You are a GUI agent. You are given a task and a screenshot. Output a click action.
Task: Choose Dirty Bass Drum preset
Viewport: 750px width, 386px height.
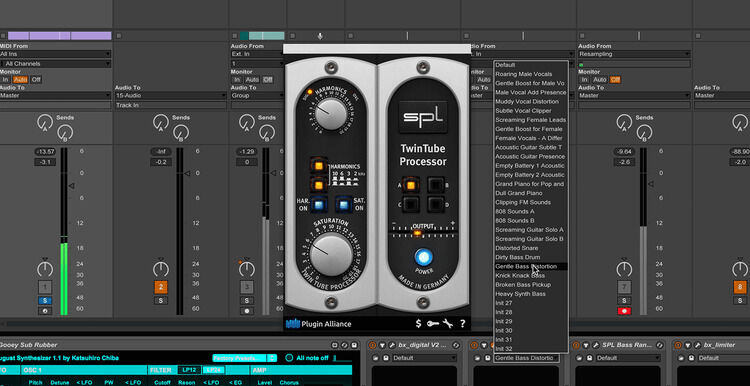coord(530,257)
